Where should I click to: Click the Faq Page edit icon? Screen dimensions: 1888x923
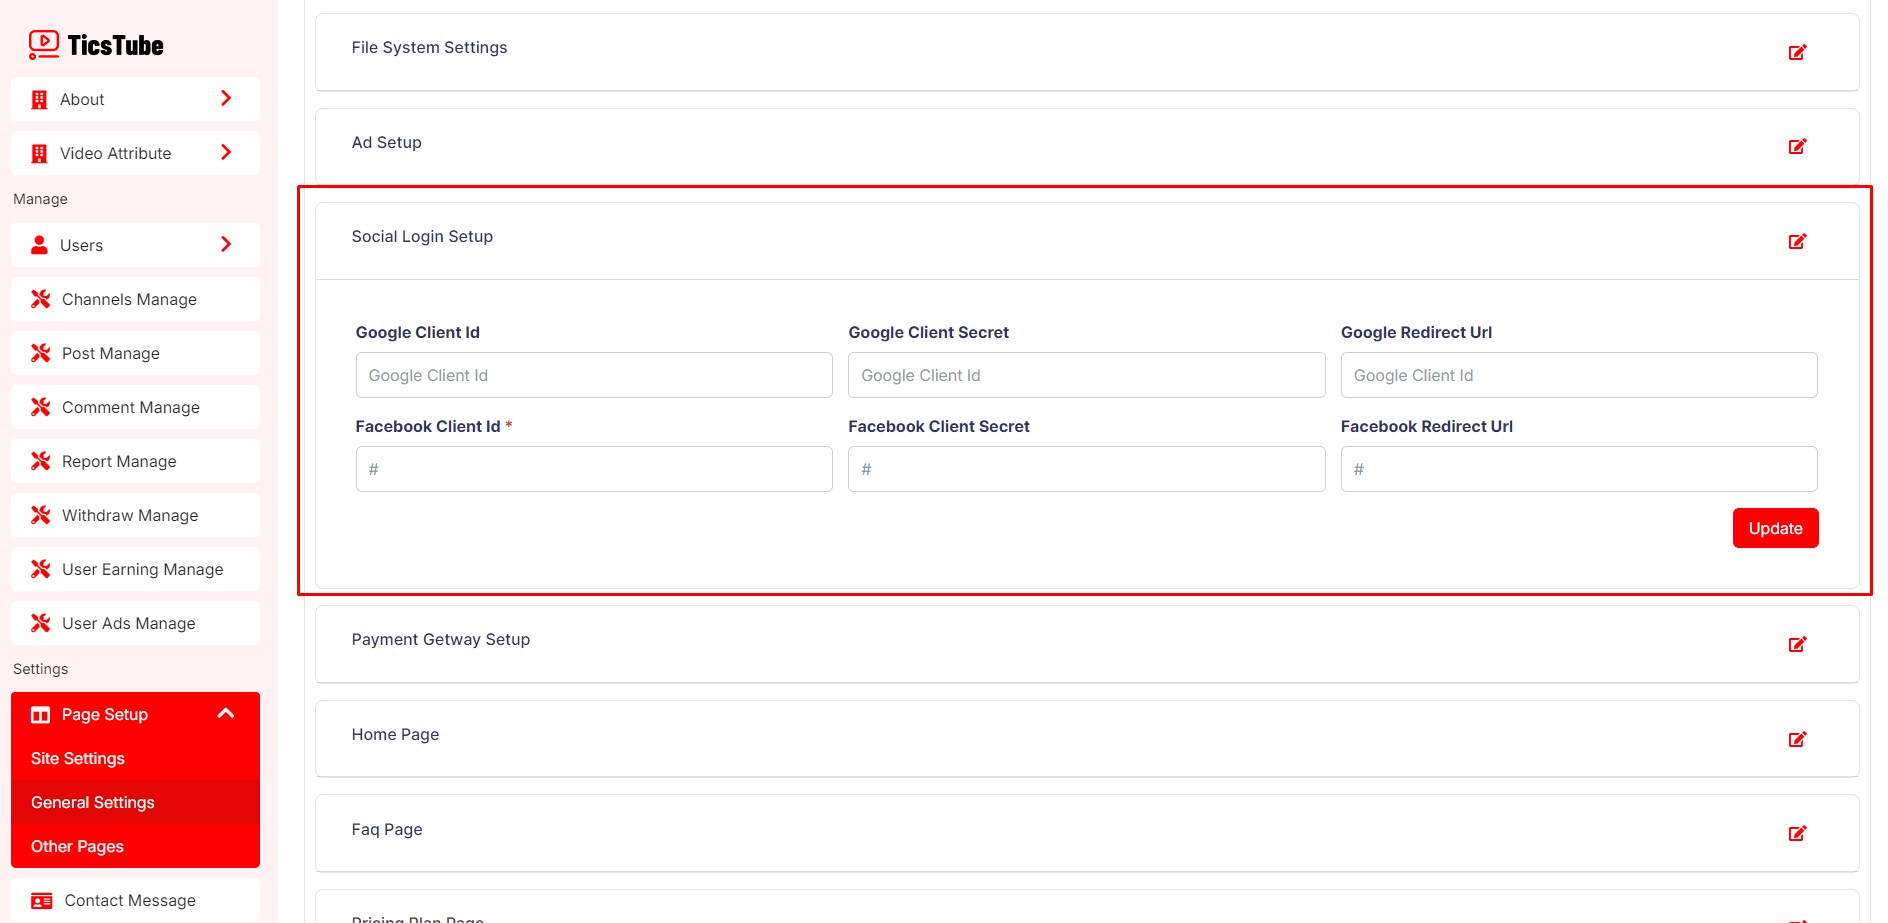pos(1796,833)
